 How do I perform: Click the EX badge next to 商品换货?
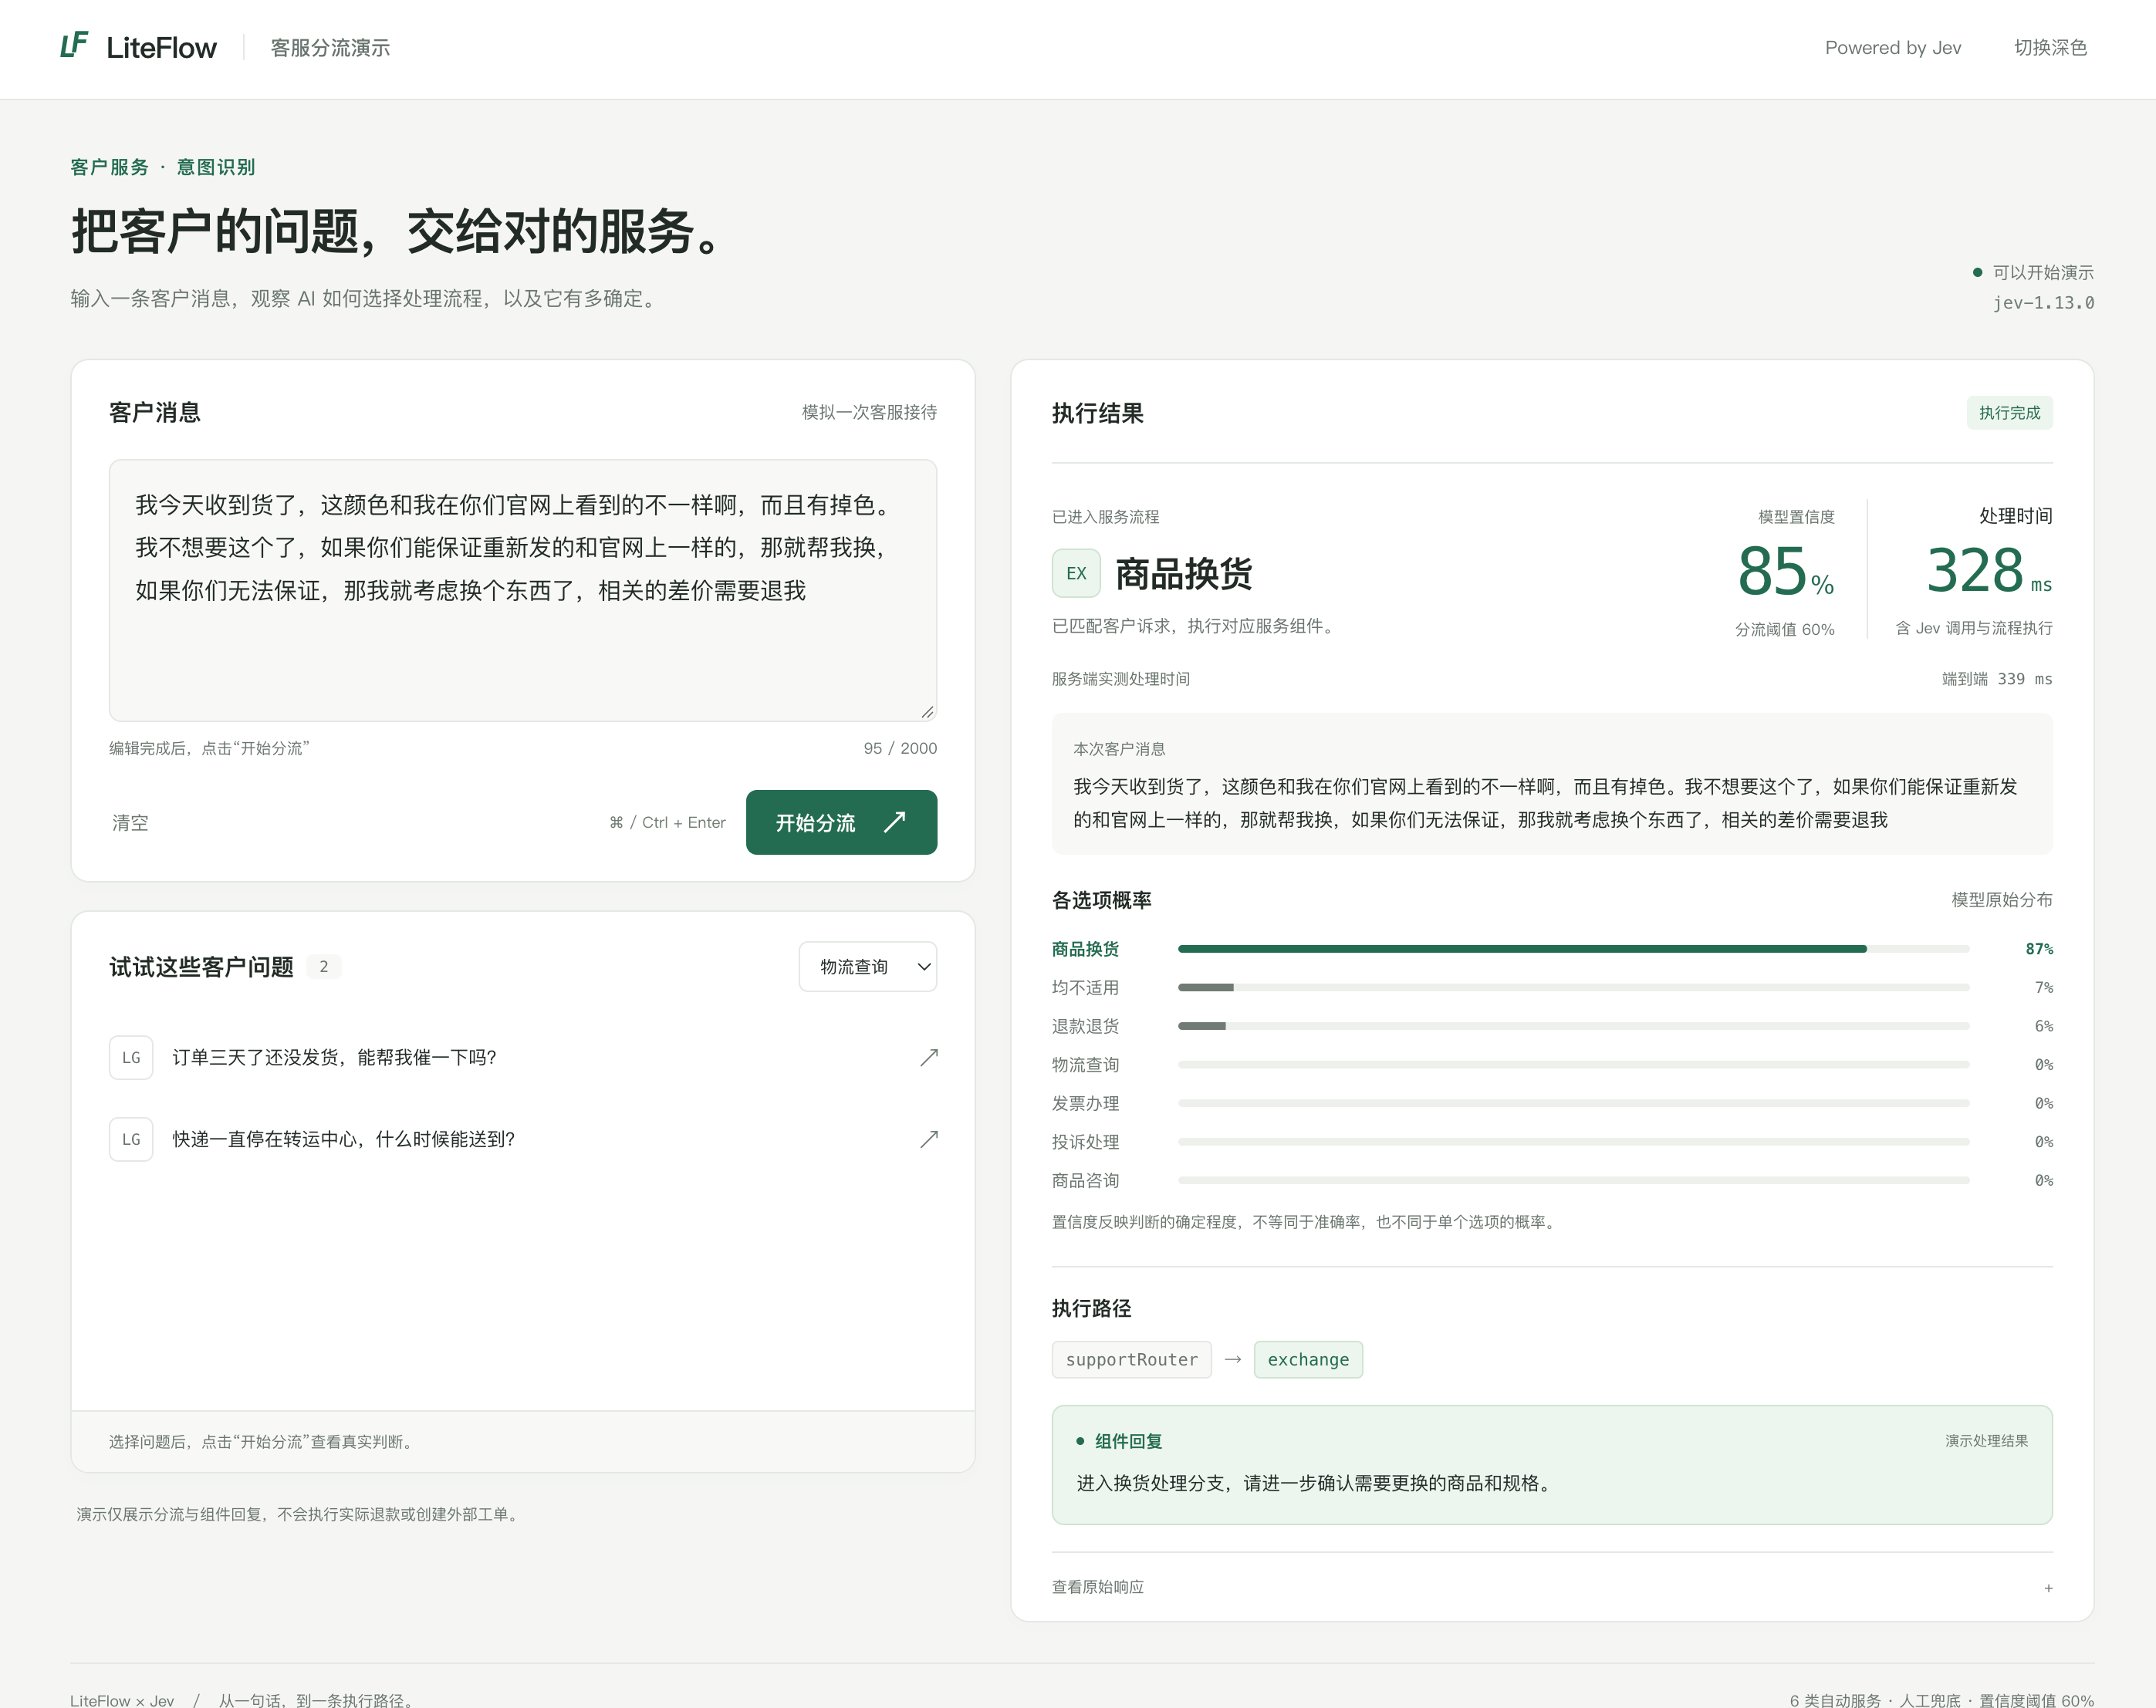1076,573
